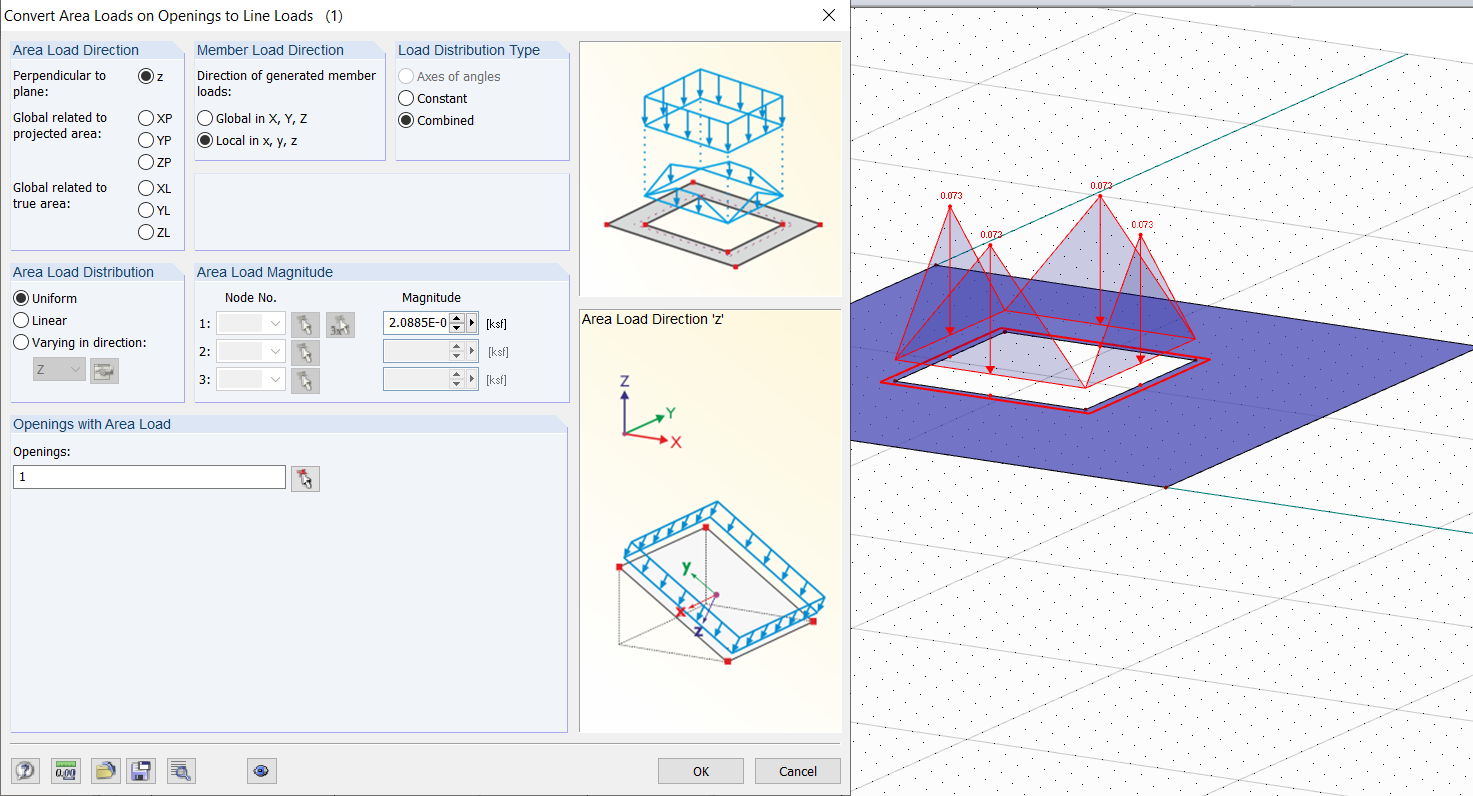Open units and decimal places settings
Viewport: 1473px width, 796px height.
point(65,771)
